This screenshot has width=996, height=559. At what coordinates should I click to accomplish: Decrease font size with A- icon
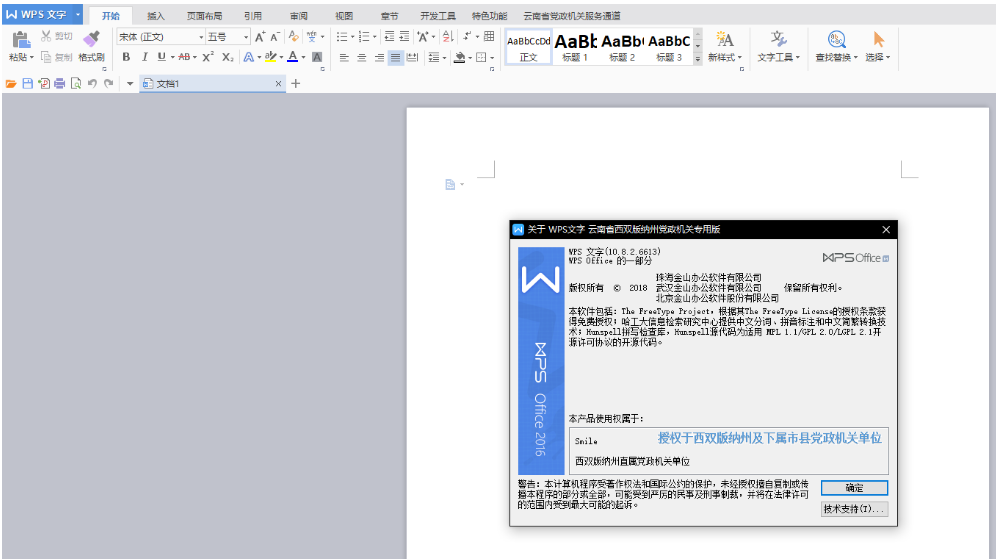click(x=275, y=37)
